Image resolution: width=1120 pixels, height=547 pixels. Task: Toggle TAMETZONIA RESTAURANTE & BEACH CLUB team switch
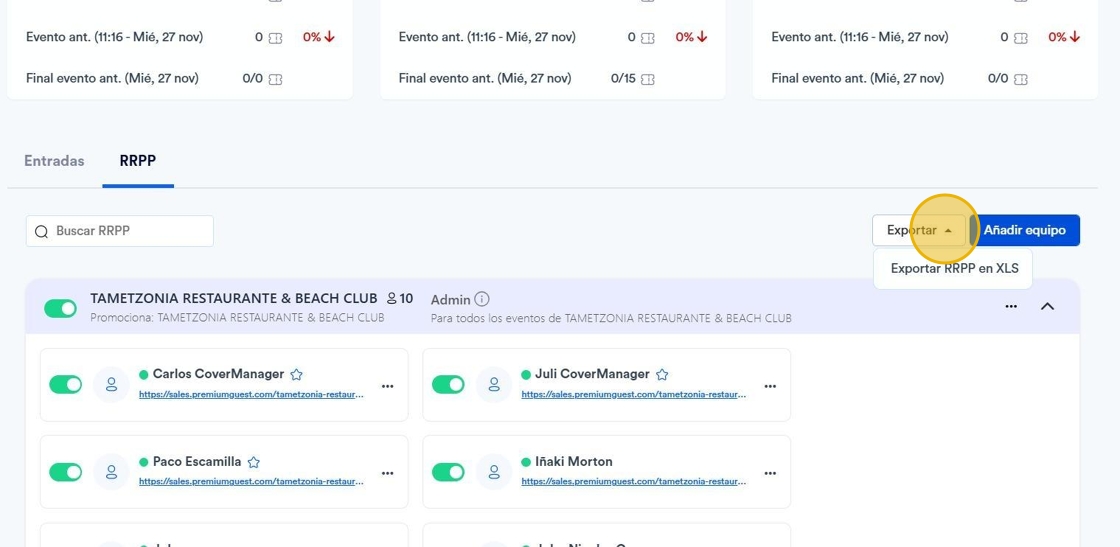click(x=60, y=308)
